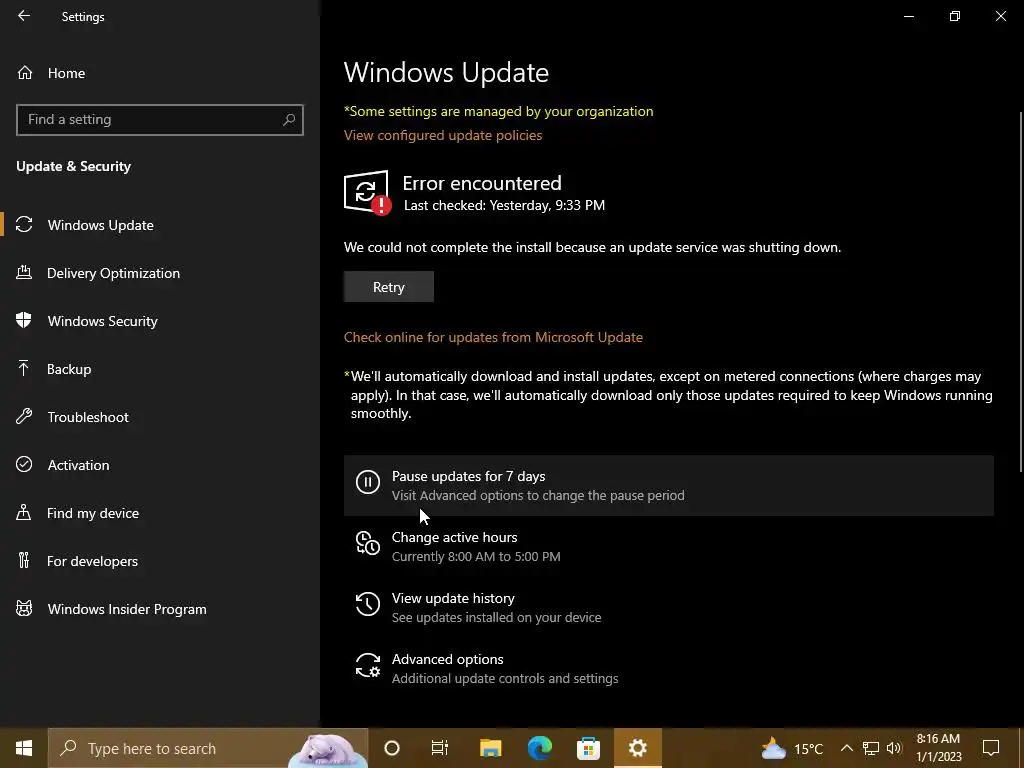Viewport: 1024px width, 768px height.
Task: Click the Retry button
Action: [x=389, y=287]
